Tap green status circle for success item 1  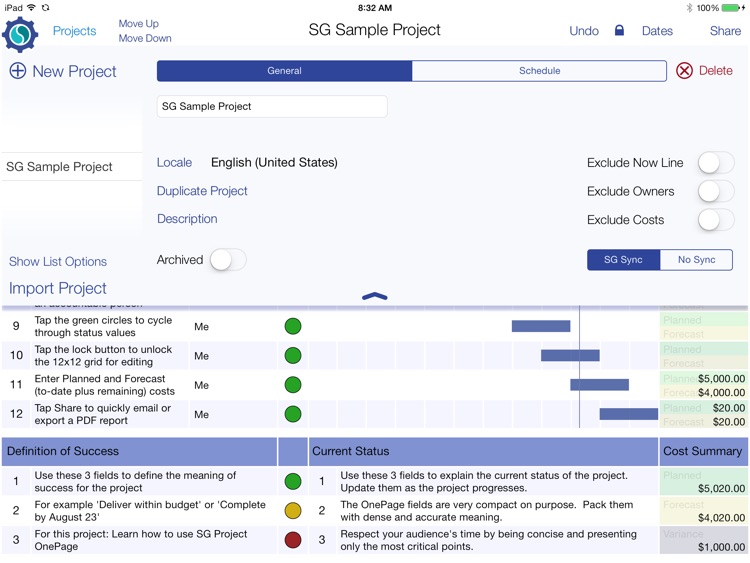click(x=293, y=481)
